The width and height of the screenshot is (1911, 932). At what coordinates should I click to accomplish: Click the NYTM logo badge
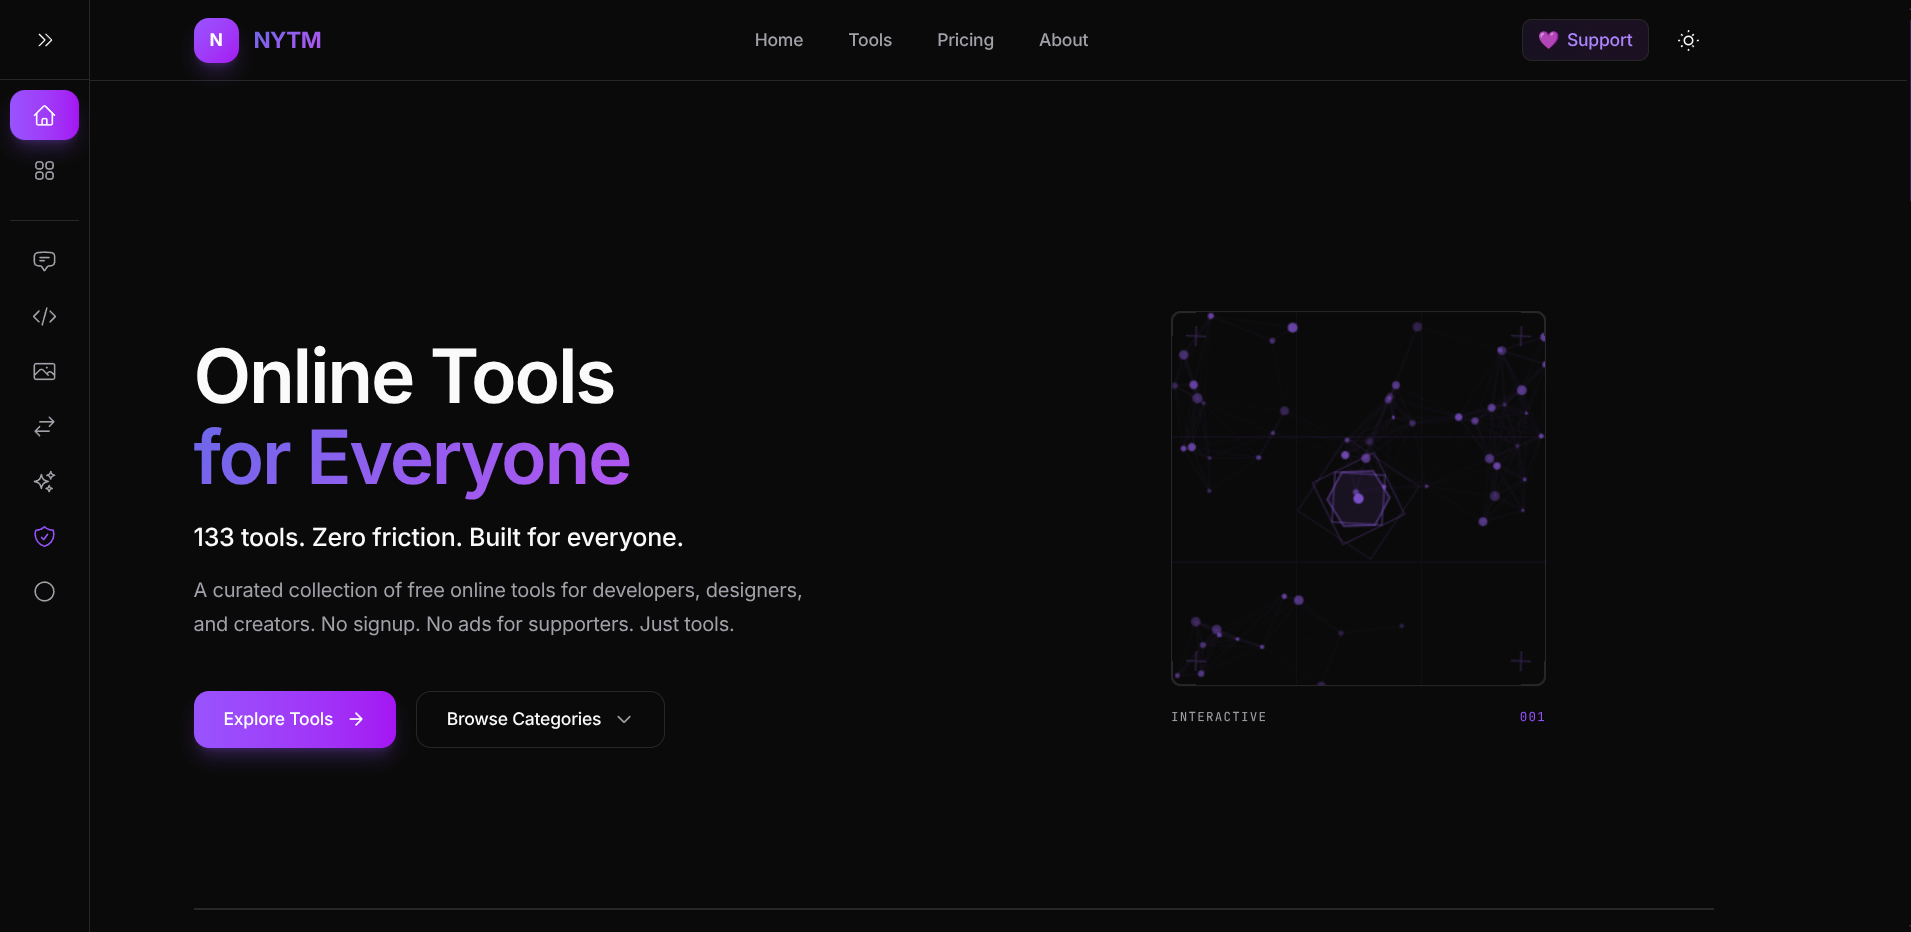(x=216, y=40)
